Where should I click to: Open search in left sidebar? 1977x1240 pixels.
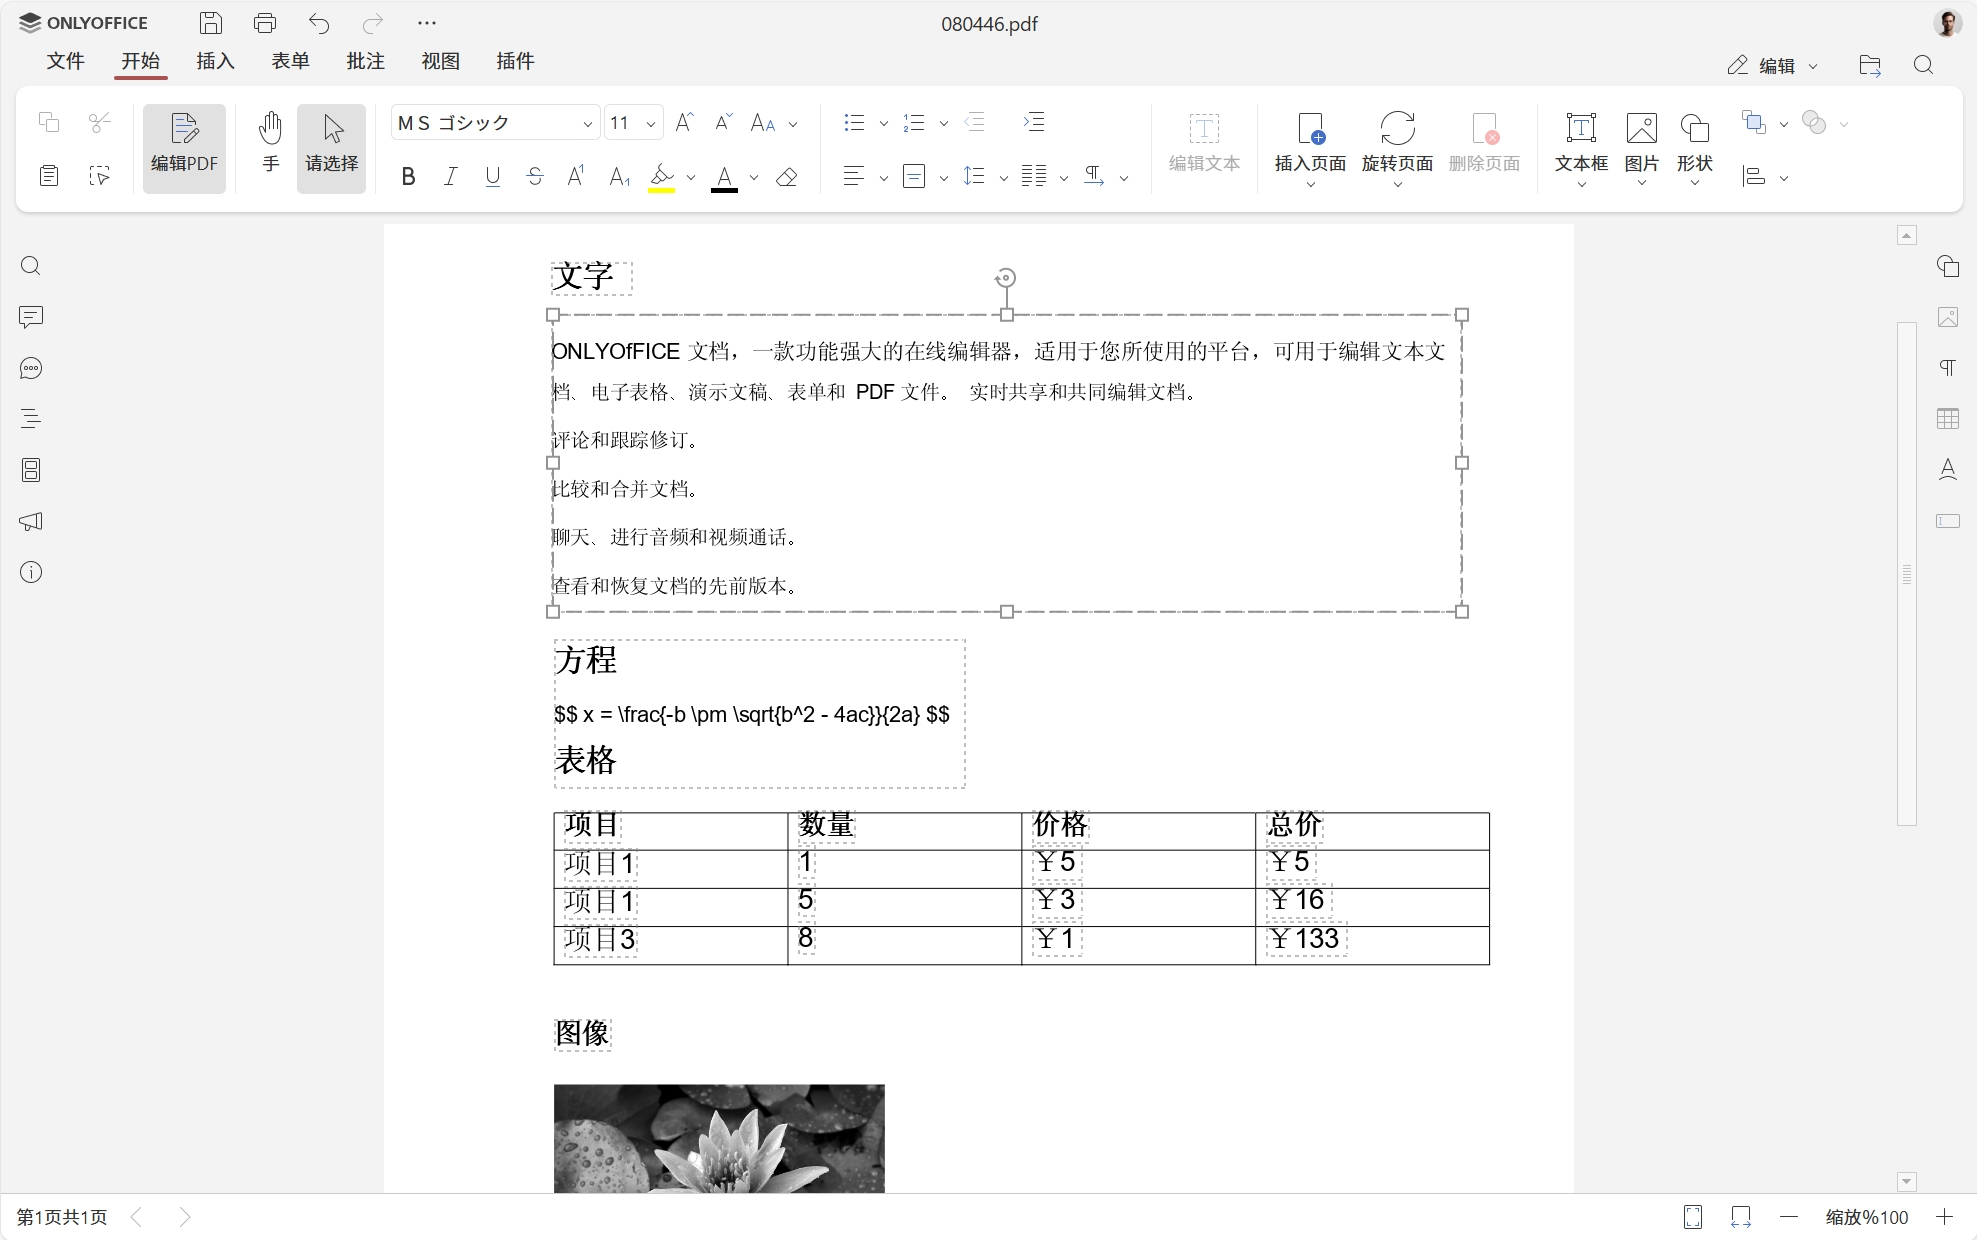(x=31, y=266)
